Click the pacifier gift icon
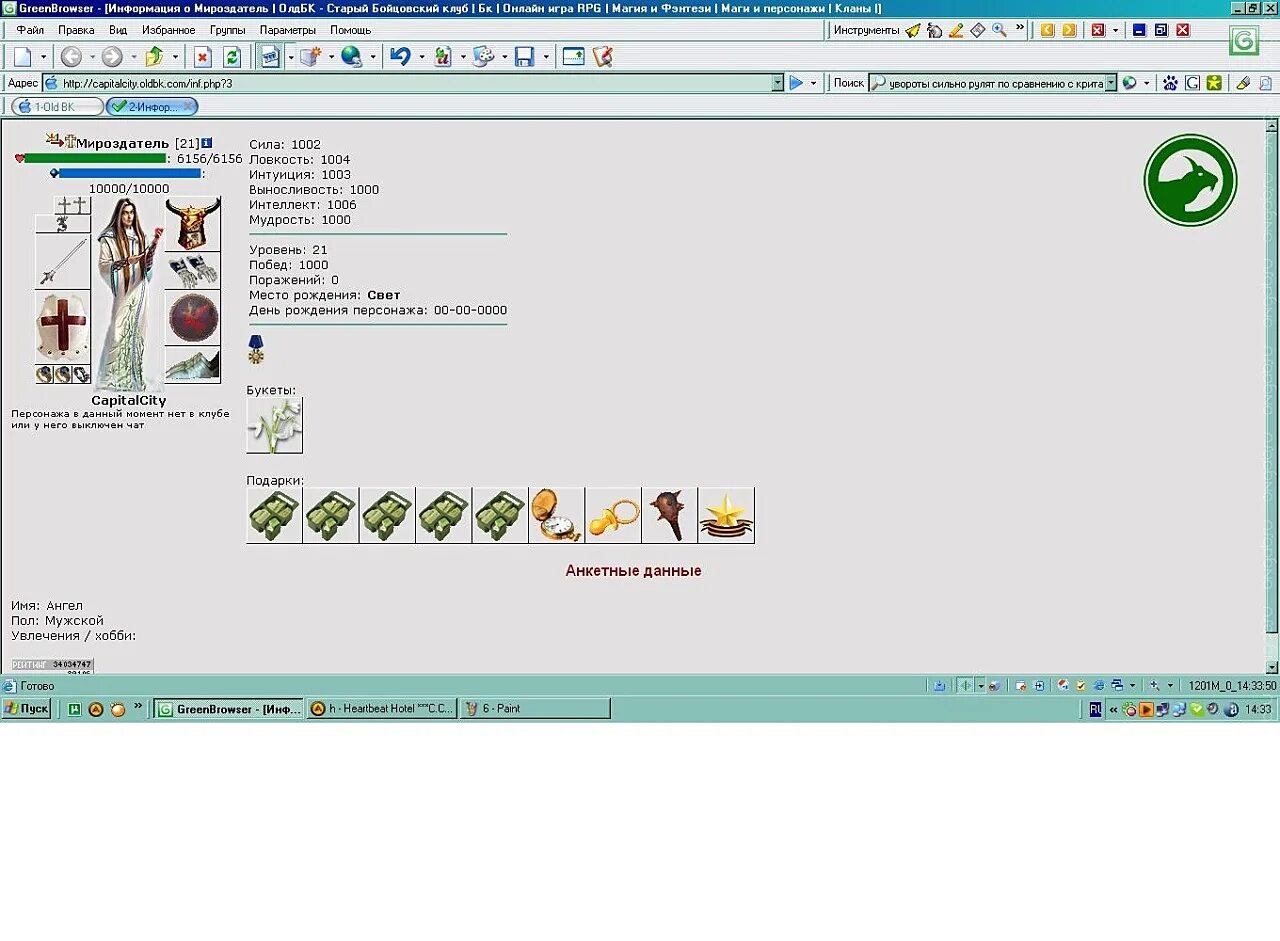This screenshot has height=941, width=1280. 613,515
